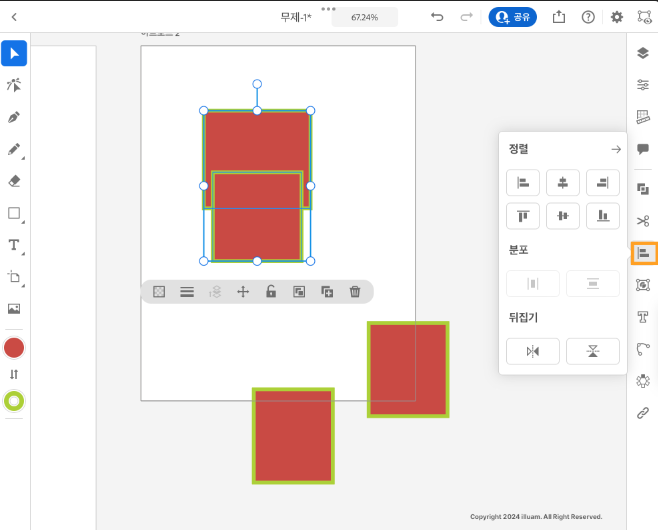Open opacity checkerboard in context bar
The height and width of the screenshot is (530, 658).
coord(159,292)
